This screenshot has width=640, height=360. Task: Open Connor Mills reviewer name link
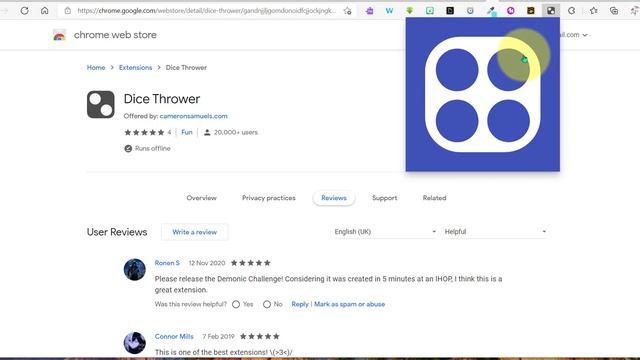tap(174, 337)
